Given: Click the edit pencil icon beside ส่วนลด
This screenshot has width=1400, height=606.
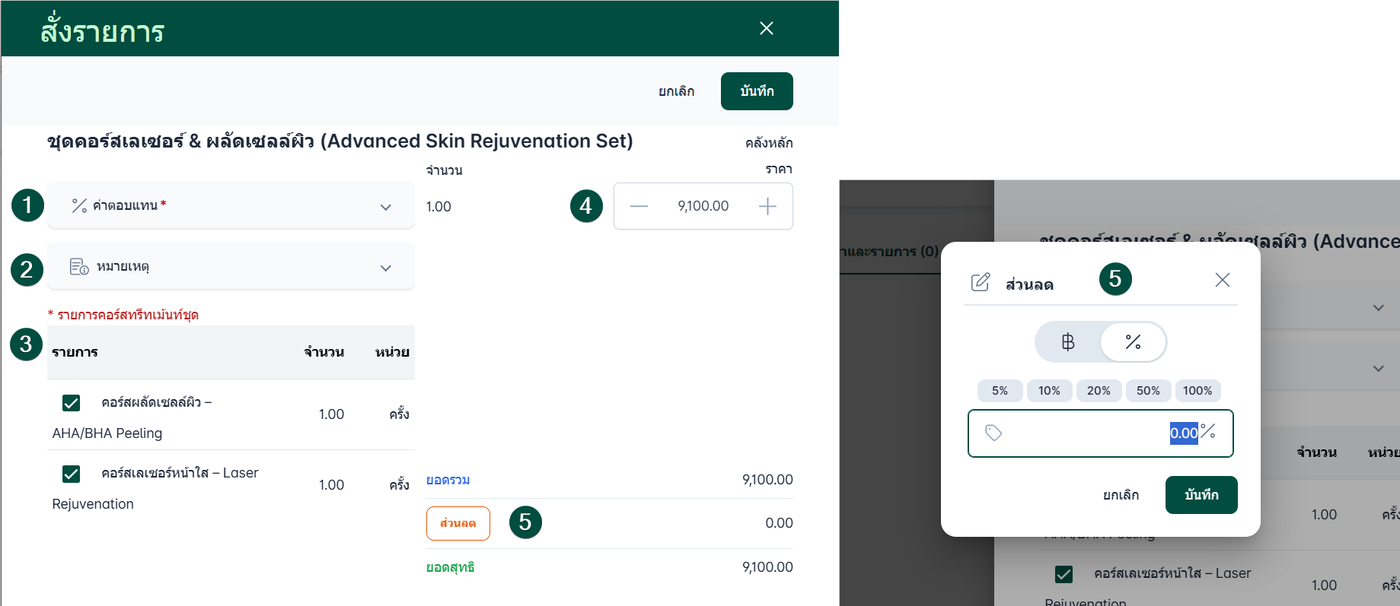Looking at the screenshot, I should (980, 283).
